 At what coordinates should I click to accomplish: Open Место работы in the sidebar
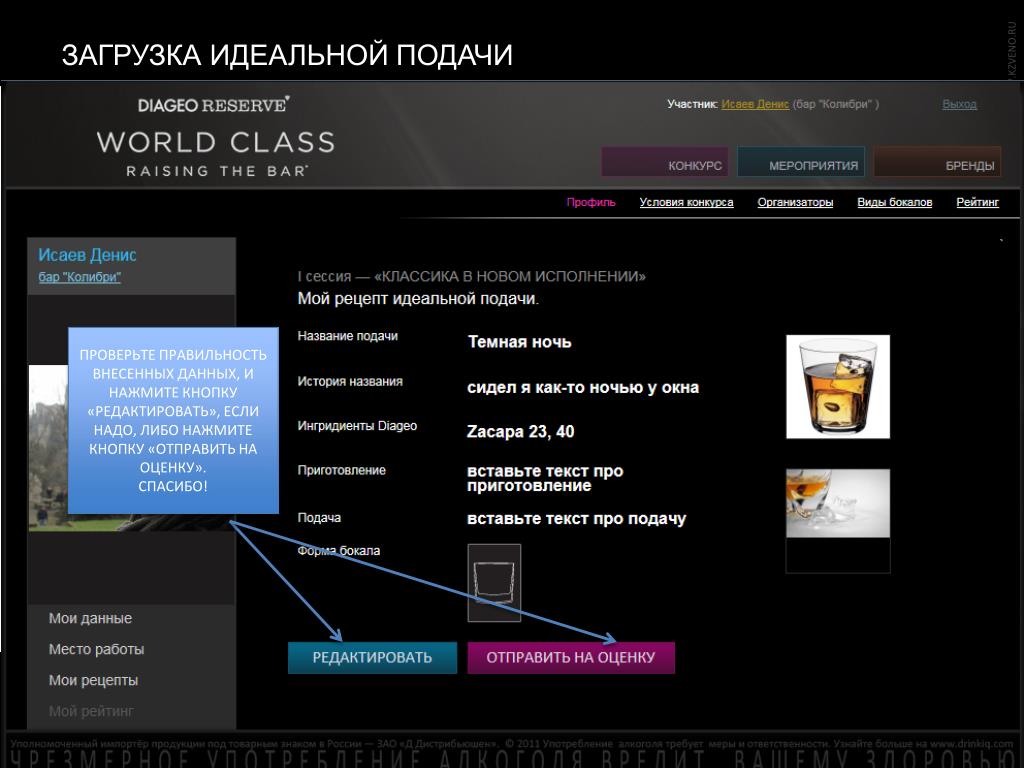(96, 649)
